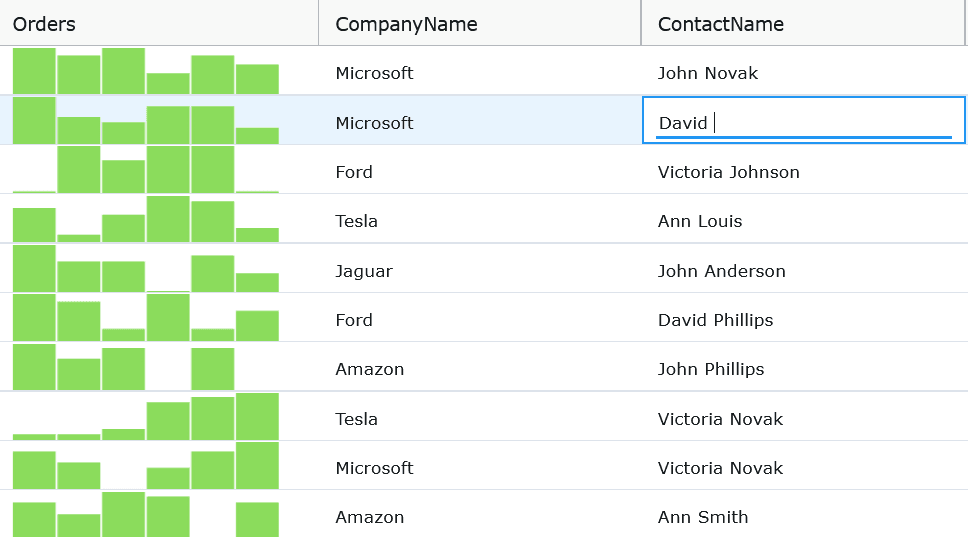Viewport: 968px width, 537px height.
Task: Click the Orders column header
Action: 159,23
